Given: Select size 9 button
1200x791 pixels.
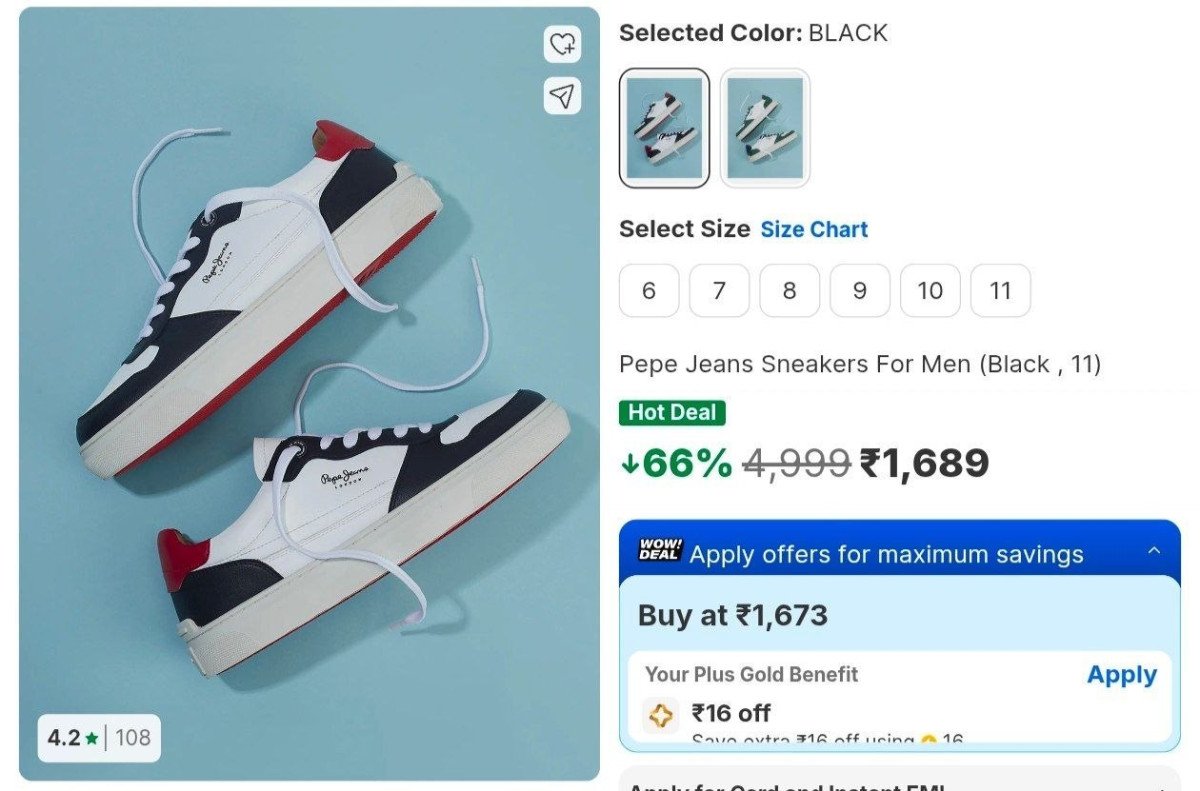Looking at the screenshot, I should pos(860,291).
